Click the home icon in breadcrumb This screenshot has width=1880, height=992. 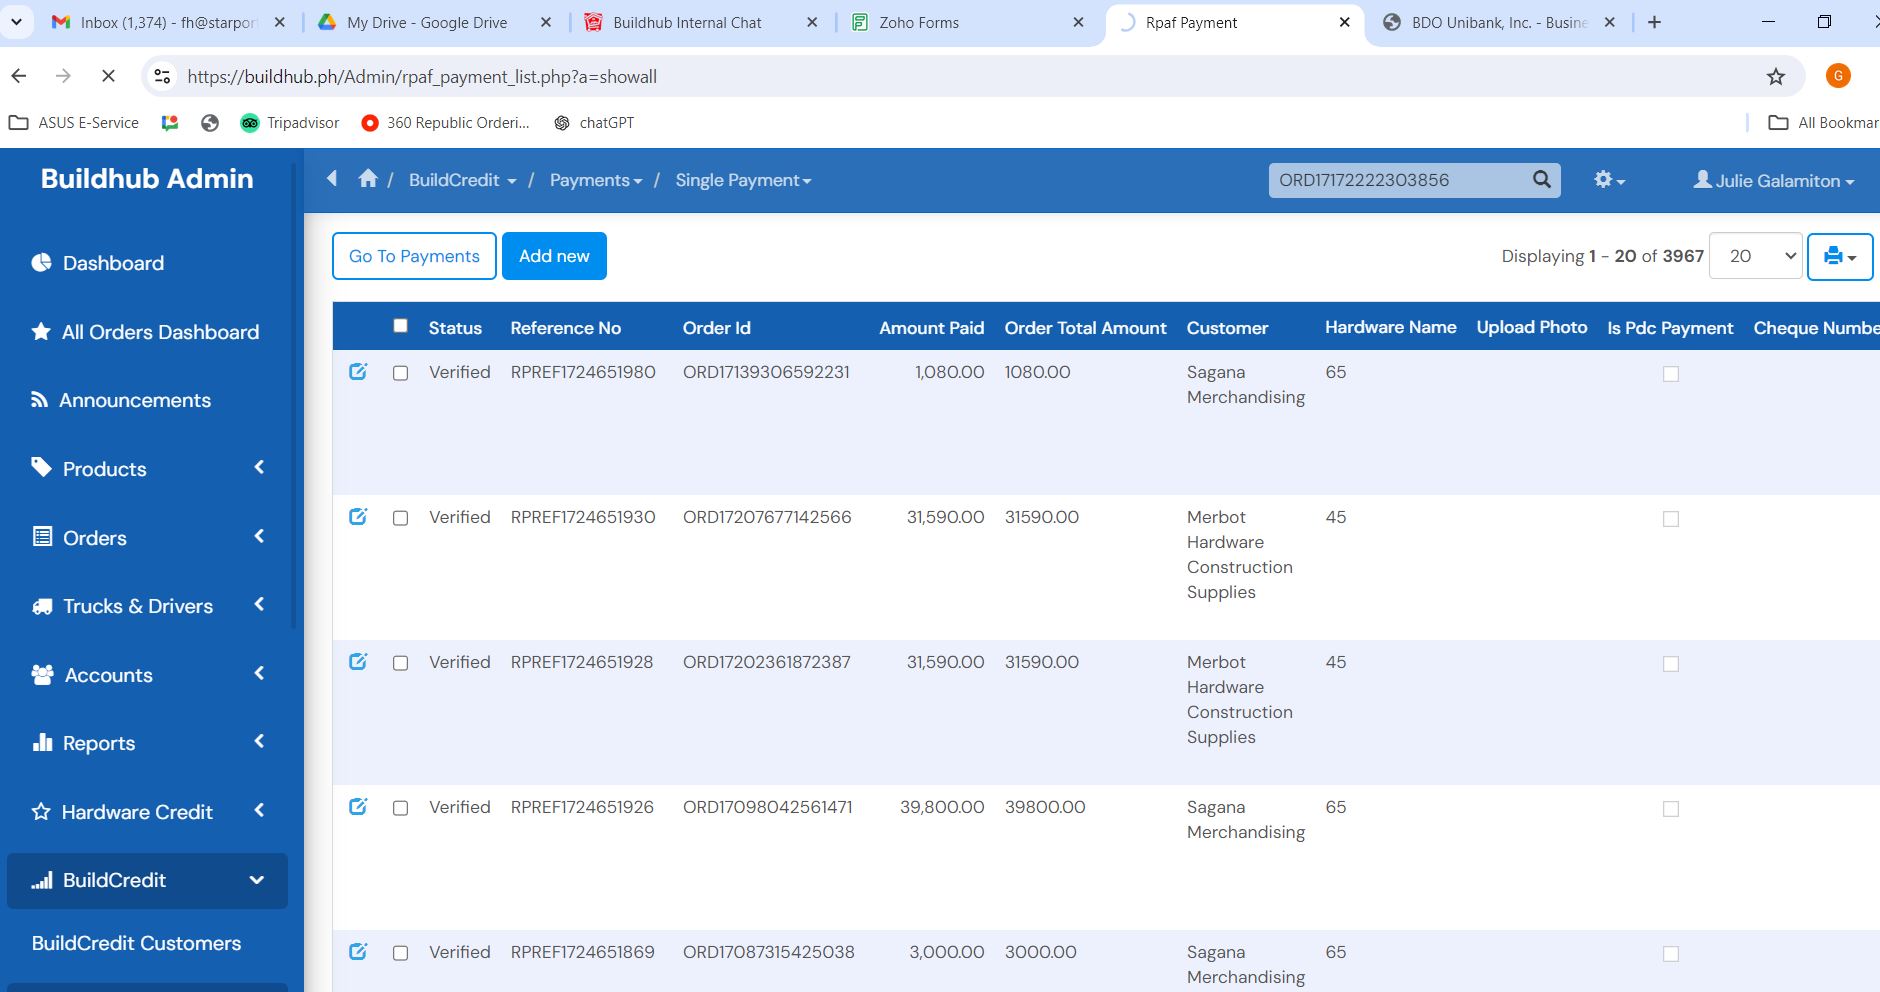368,179
